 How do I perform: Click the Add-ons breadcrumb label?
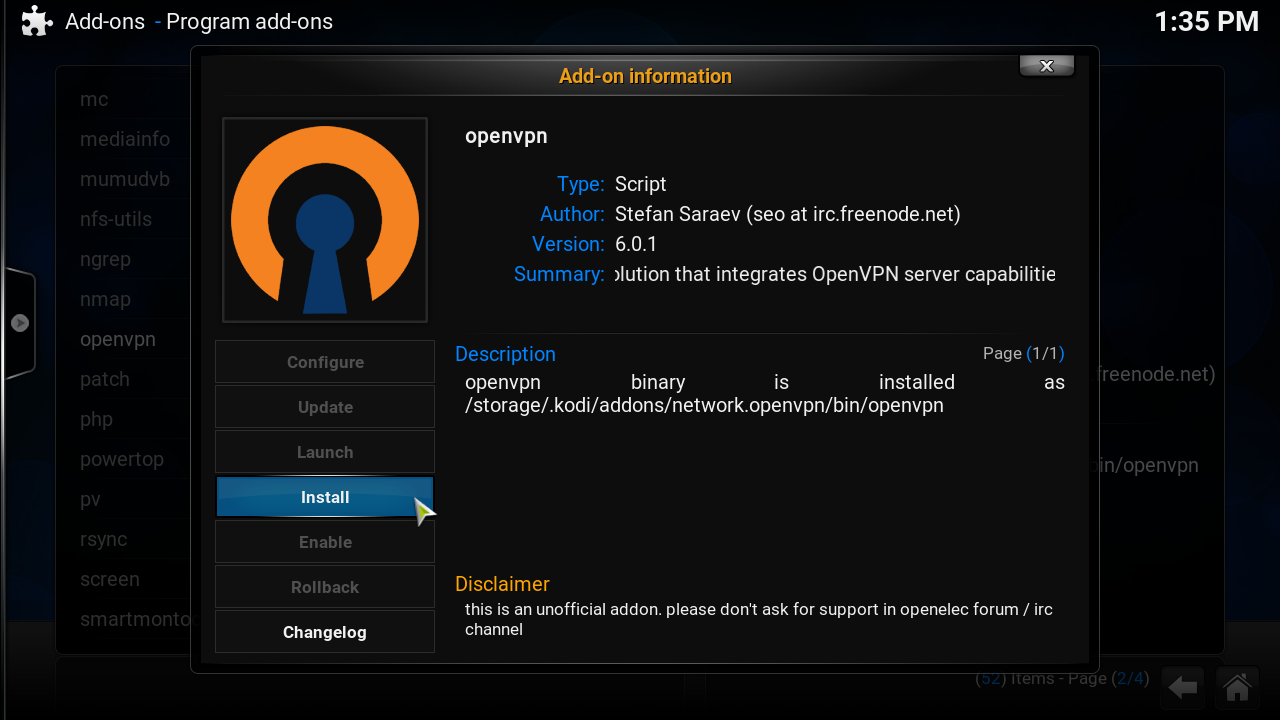click(105, 21)
